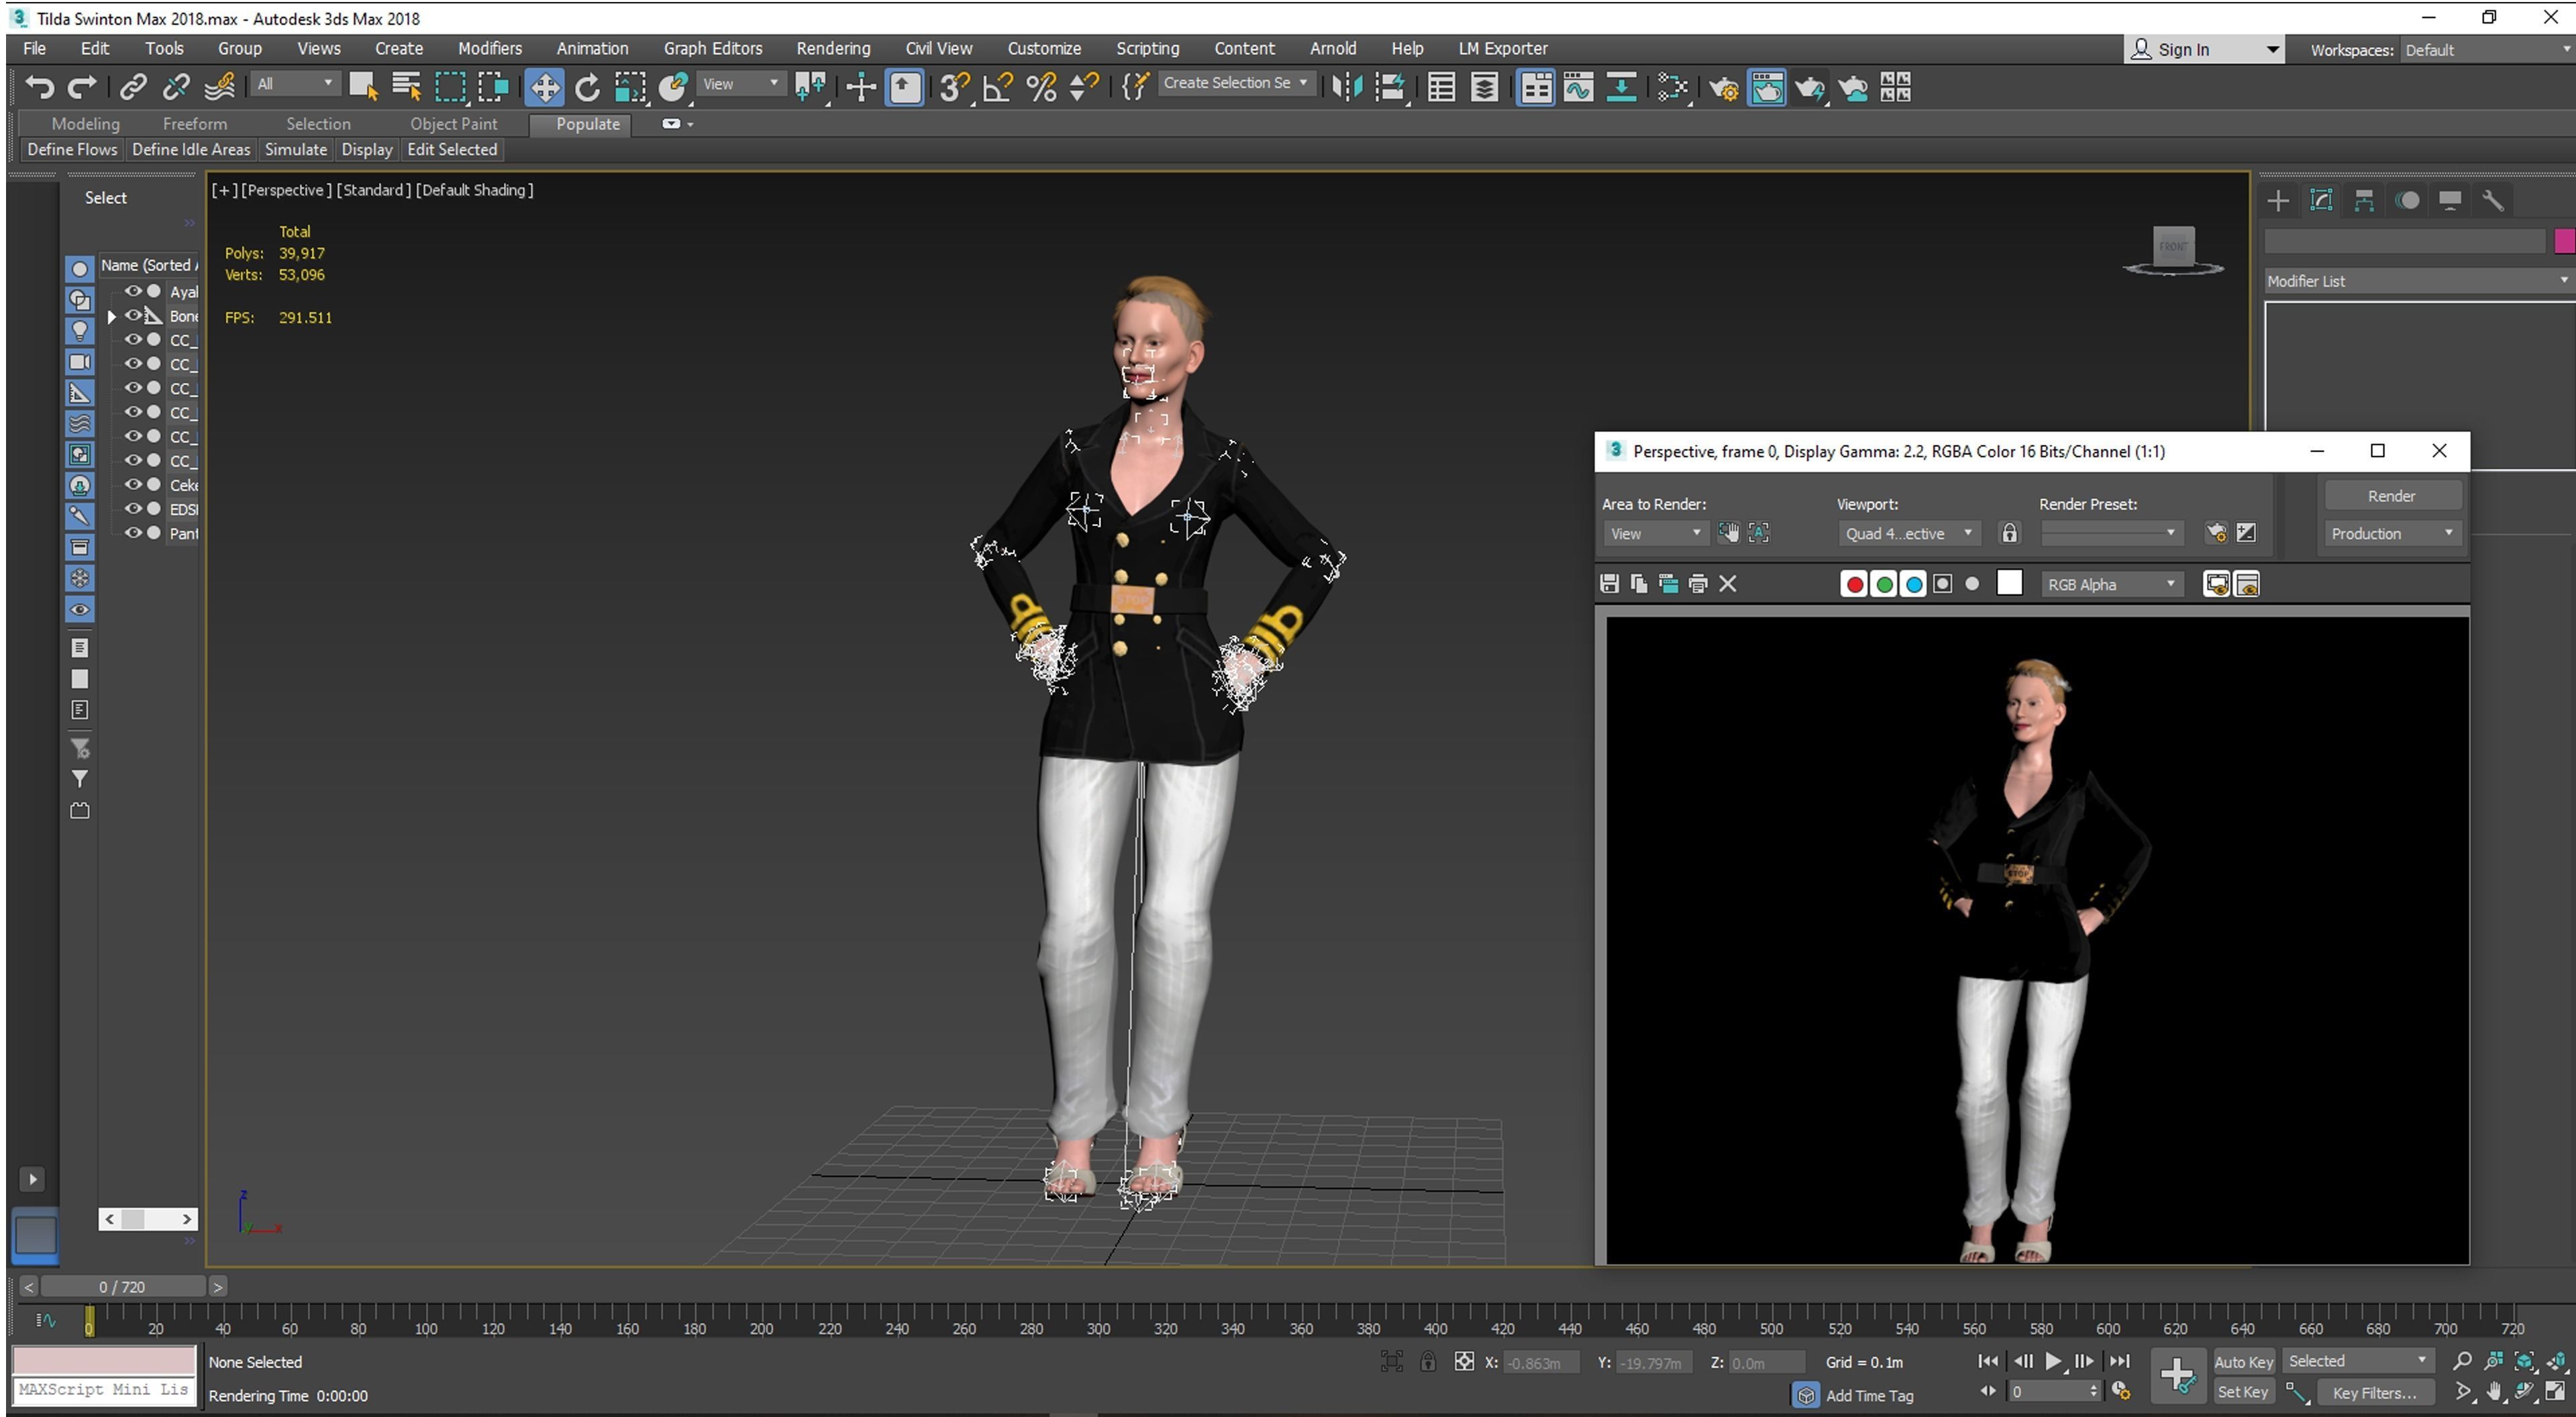Screen dimensions: 2576x1417
Task: Open the Align tool icon
Action: (x=1390, y=87)
